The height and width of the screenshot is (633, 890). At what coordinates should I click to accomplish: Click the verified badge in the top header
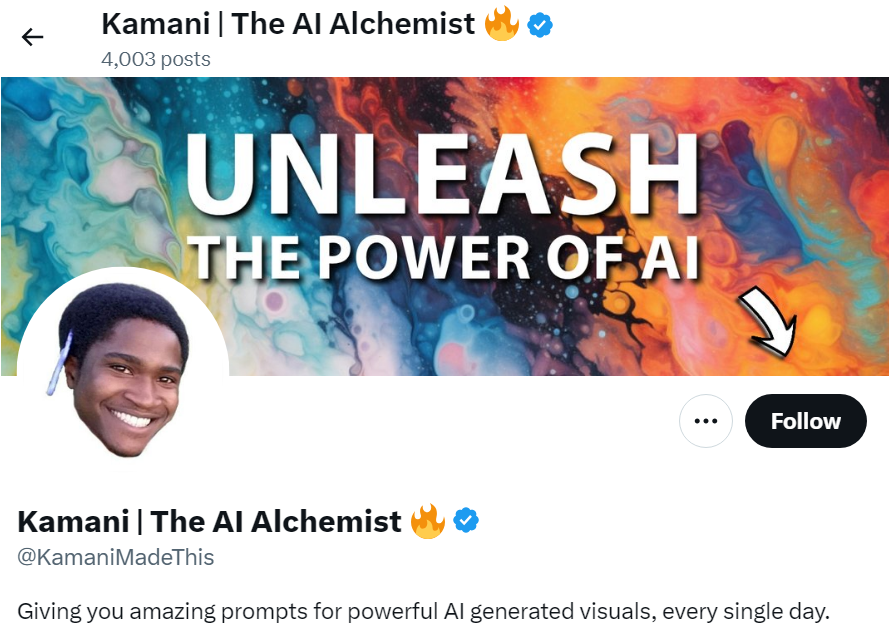pos(540,26)
